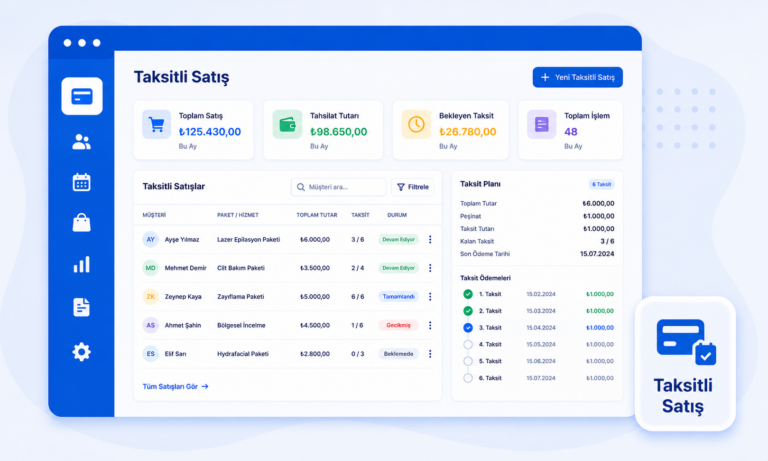Select the credit card icon in sidebar
This screenshot has height=461, width=768.
click(82, 96)
